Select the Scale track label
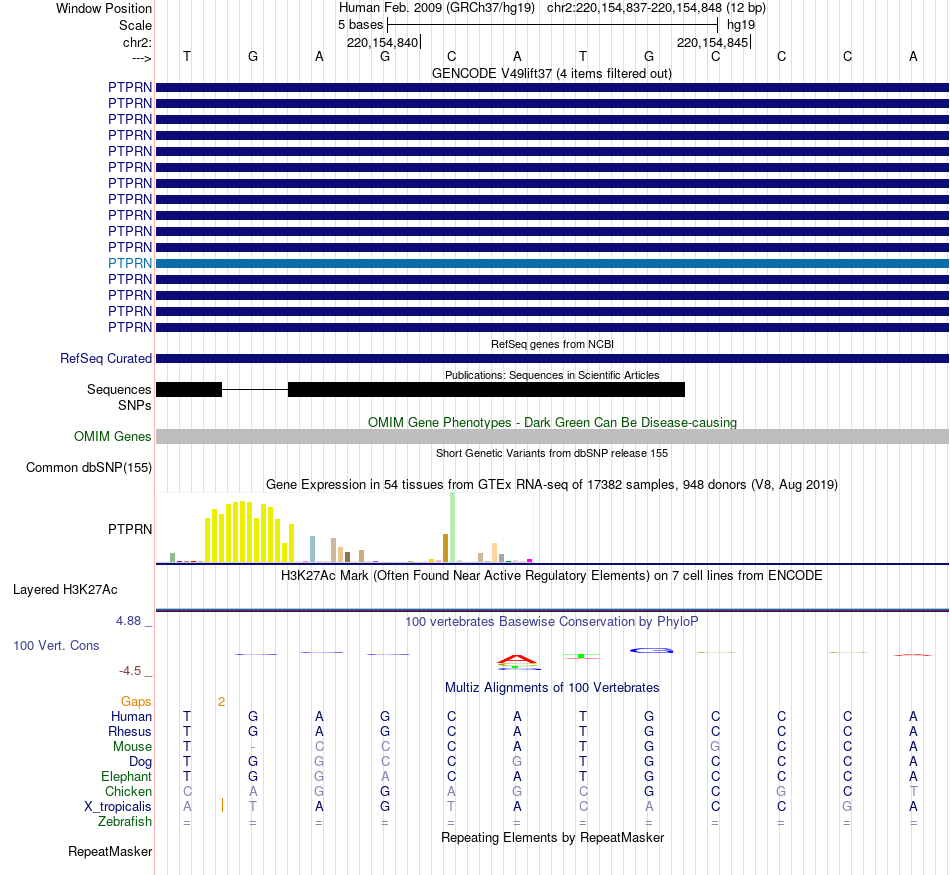This screenshot has height=875, width=950. click(135, 25)
